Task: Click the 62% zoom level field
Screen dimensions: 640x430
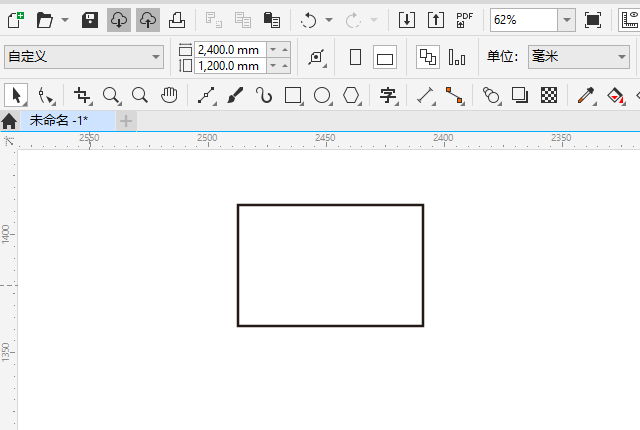Action: coord(524,20)
